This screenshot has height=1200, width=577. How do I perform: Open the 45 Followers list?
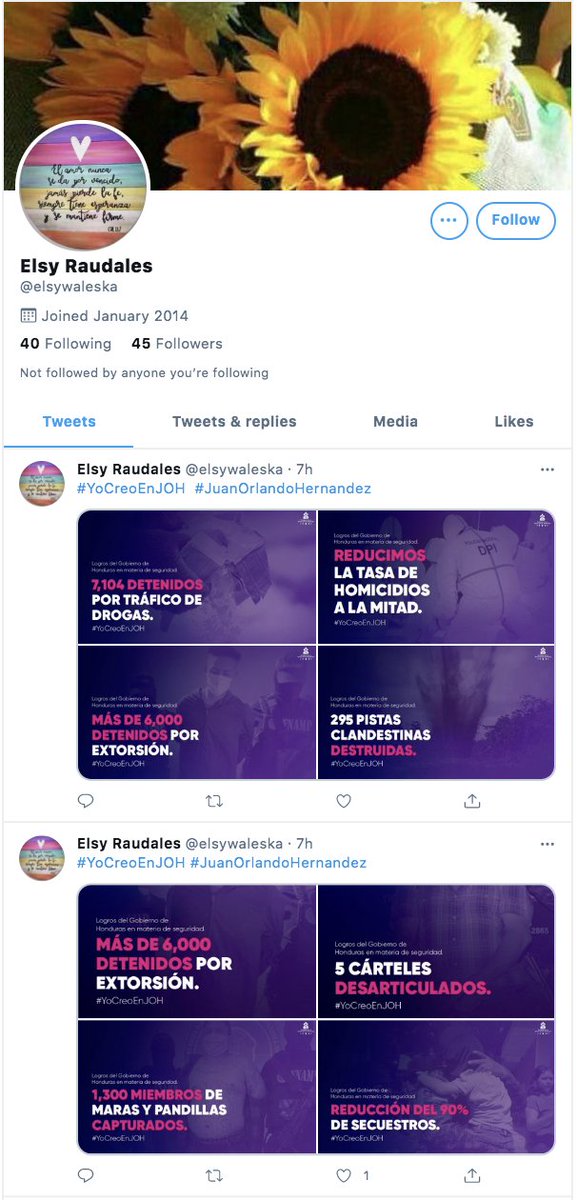[177, 344]
